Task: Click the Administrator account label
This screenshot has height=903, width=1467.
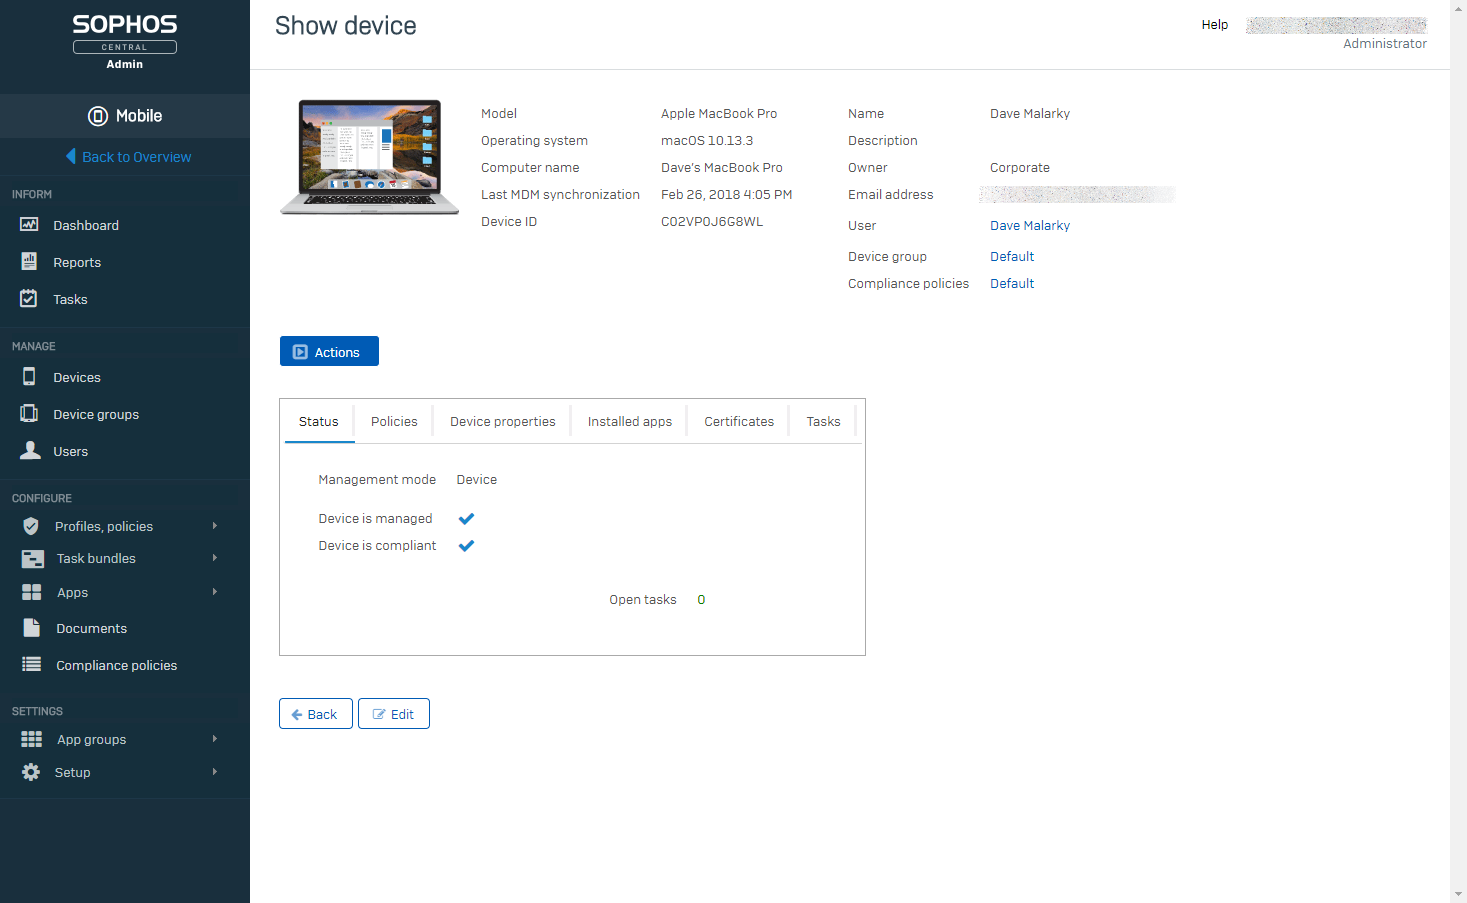Action: pos(1385,43)
